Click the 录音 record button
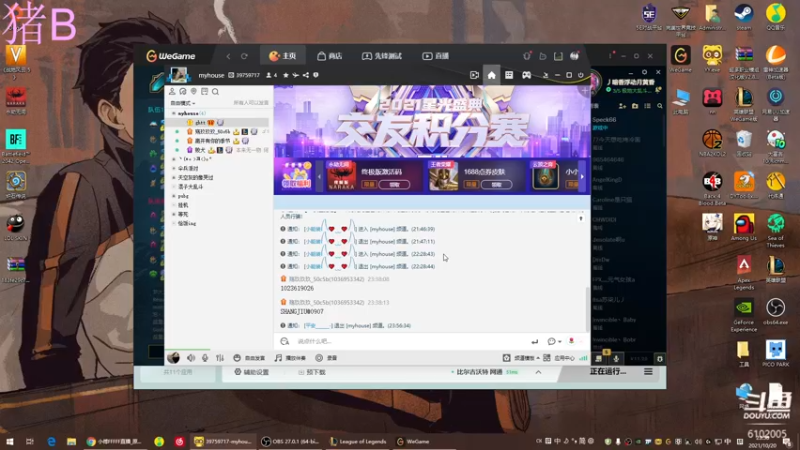 327,358
